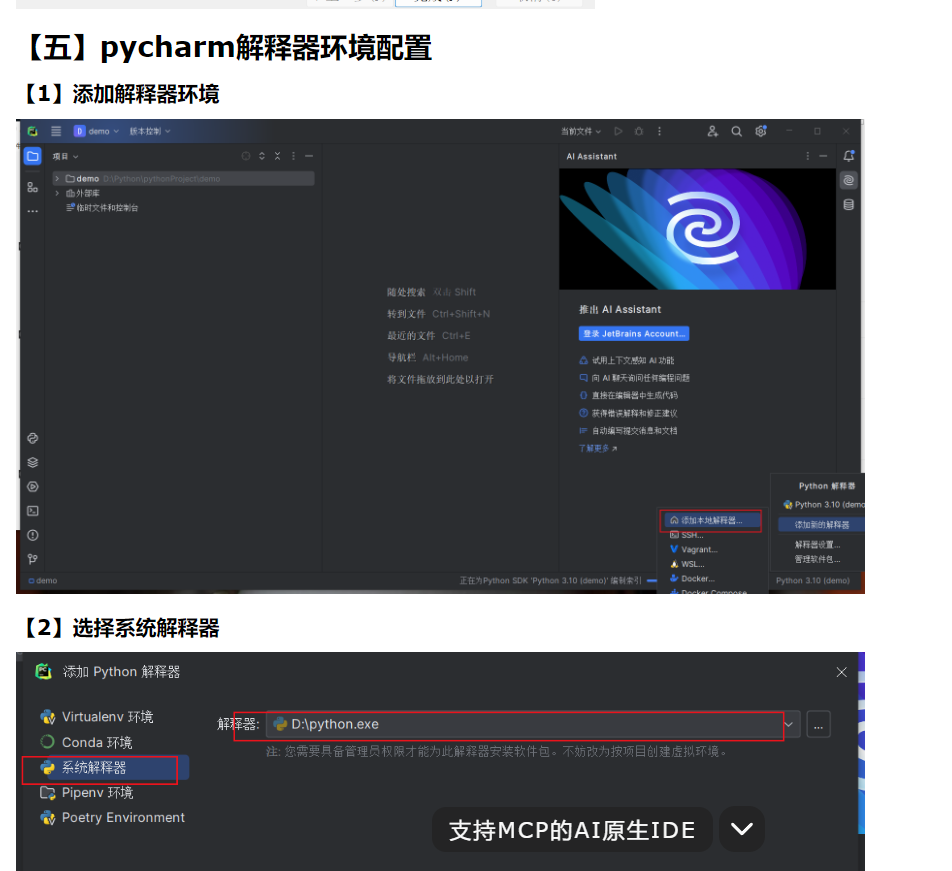Choose SSH... interpreter menu entry

[687, 535]
